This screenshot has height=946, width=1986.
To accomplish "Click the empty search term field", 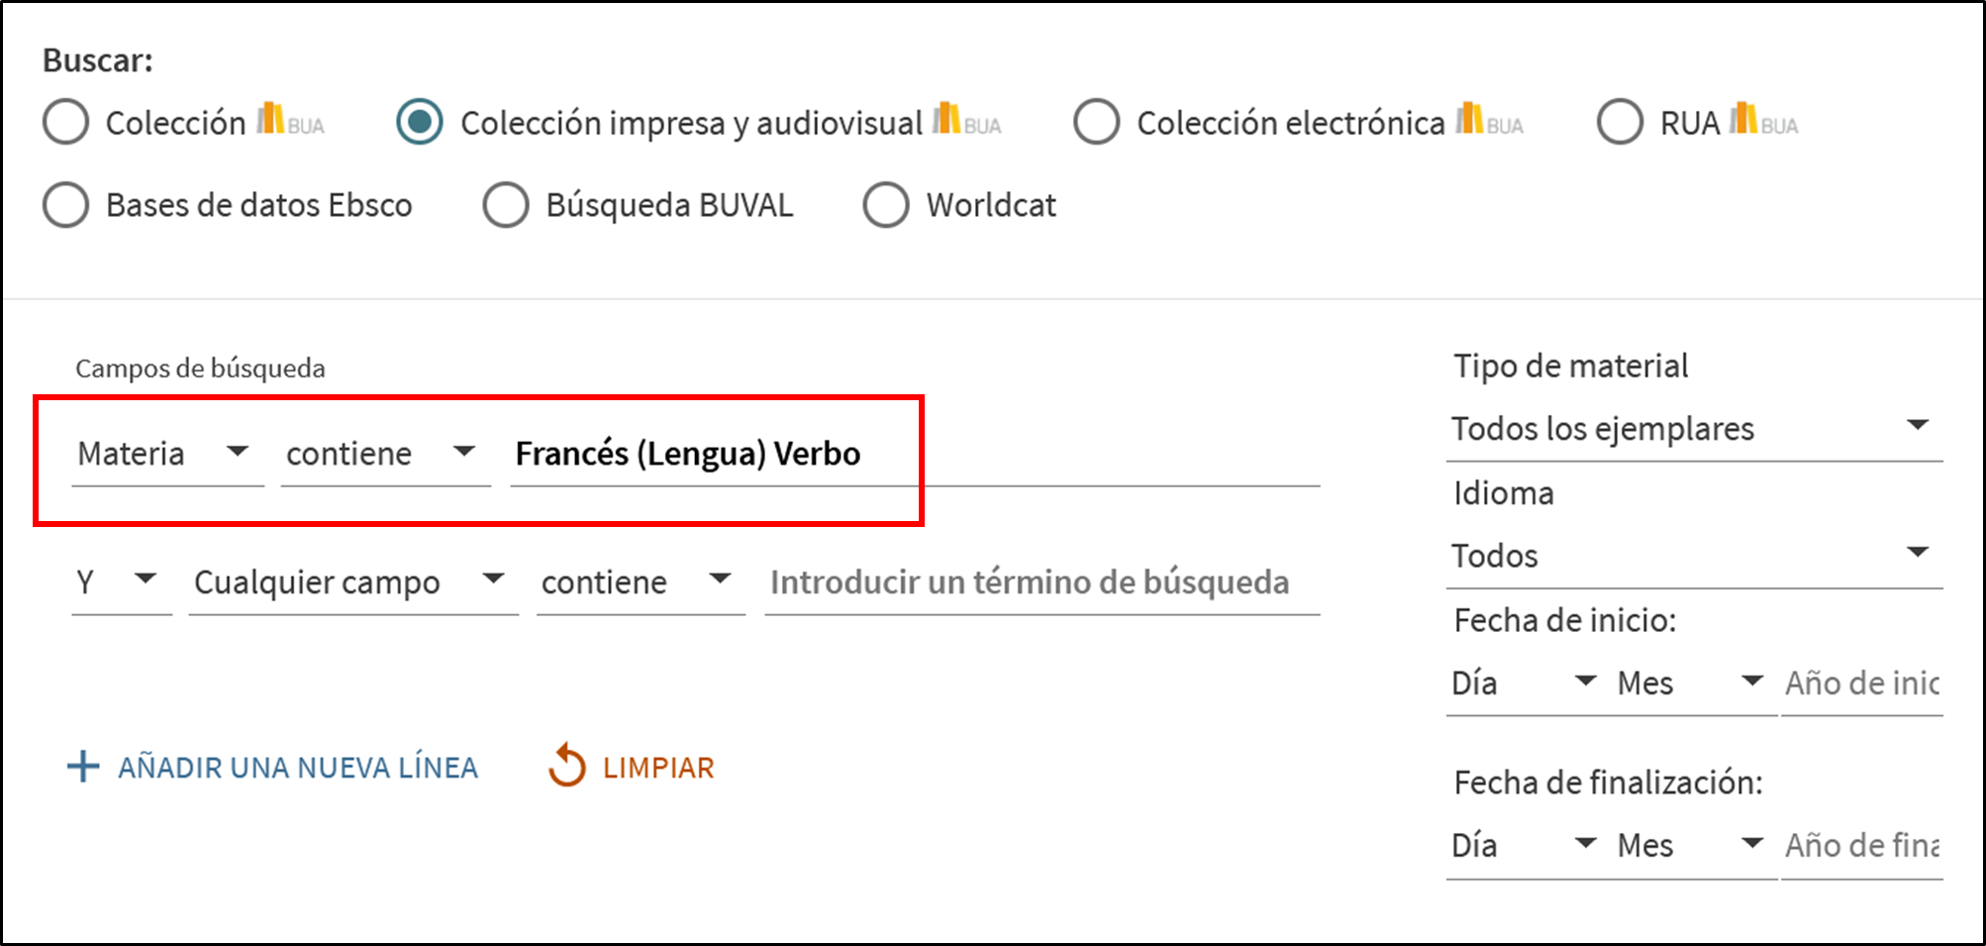I will point(1040,582).
